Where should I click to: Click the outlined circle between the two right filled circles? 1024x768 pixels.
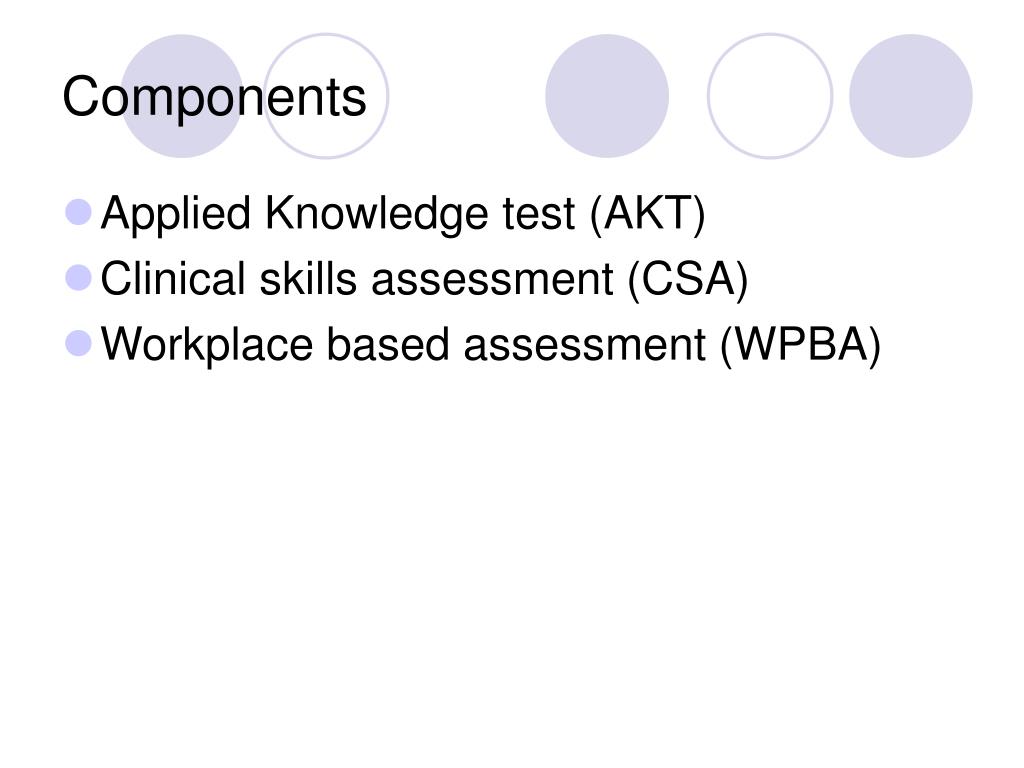(770, 96)
